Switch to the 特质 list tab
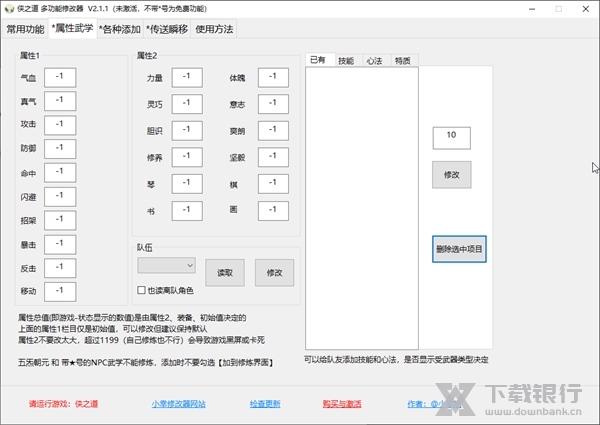This screenshot has width=600, height=425. [403, 61]
